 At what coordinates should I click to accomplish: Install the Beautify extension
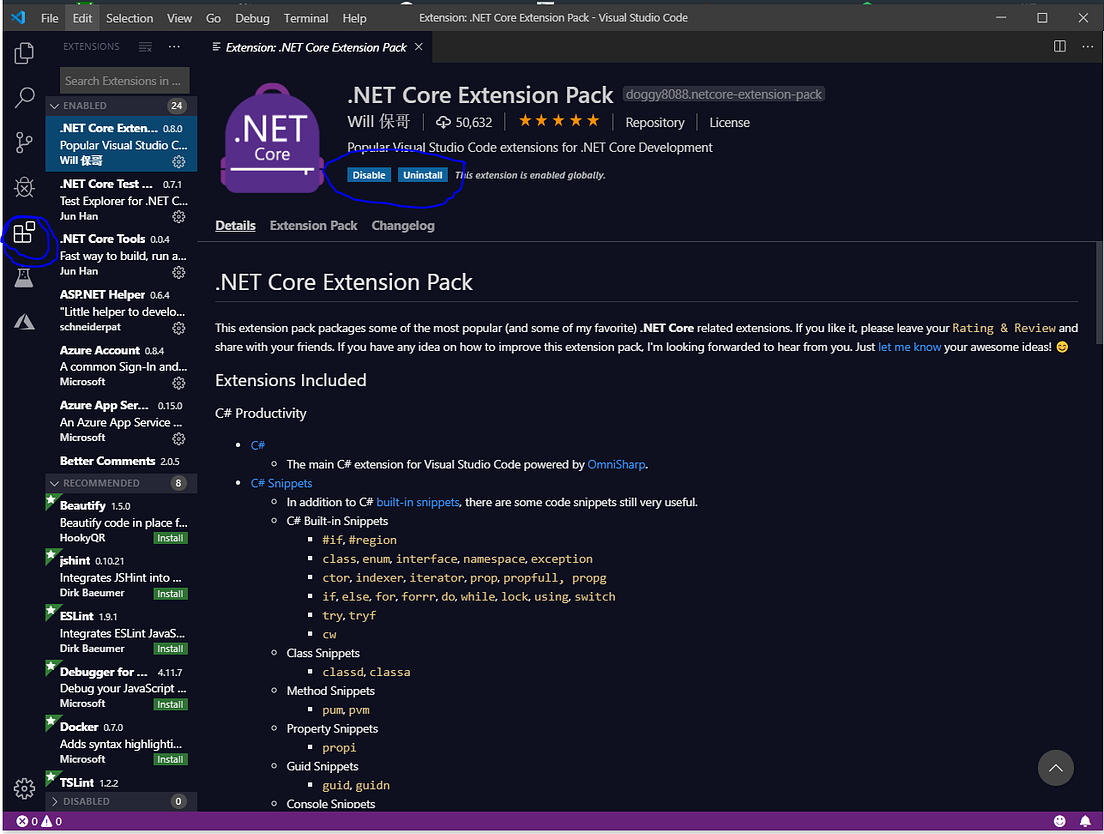171,537
